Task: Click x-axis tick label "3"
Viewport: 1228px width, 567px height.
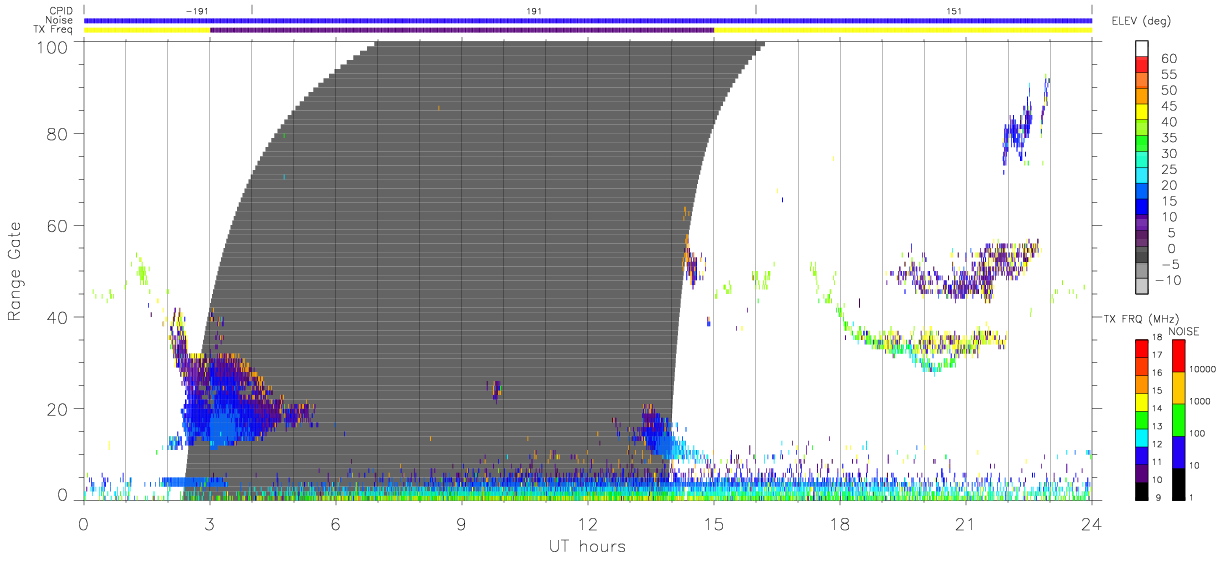Action: tap(209, 525)
